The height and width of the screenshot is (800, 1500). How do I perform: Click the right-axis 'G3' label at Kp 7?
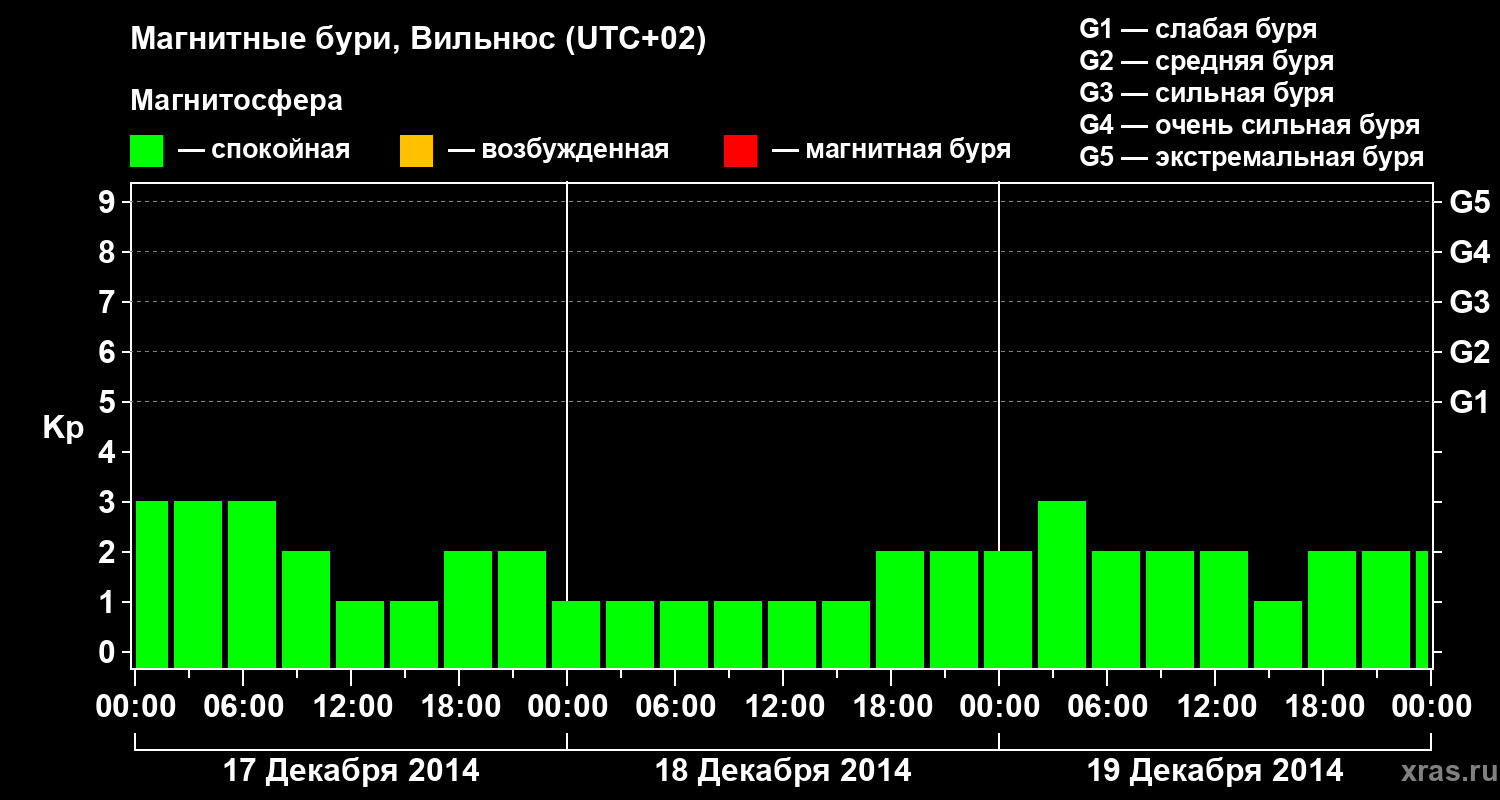[1469, 302]
